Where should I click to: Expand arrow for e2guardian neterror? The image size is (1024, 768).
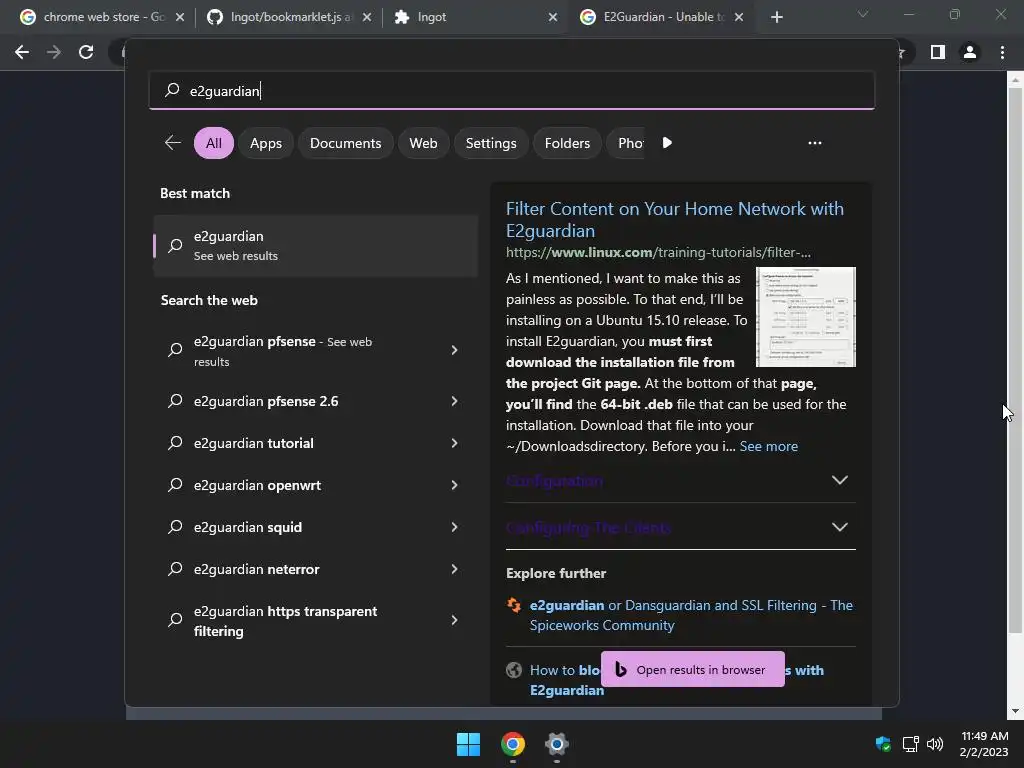[454, 569]
